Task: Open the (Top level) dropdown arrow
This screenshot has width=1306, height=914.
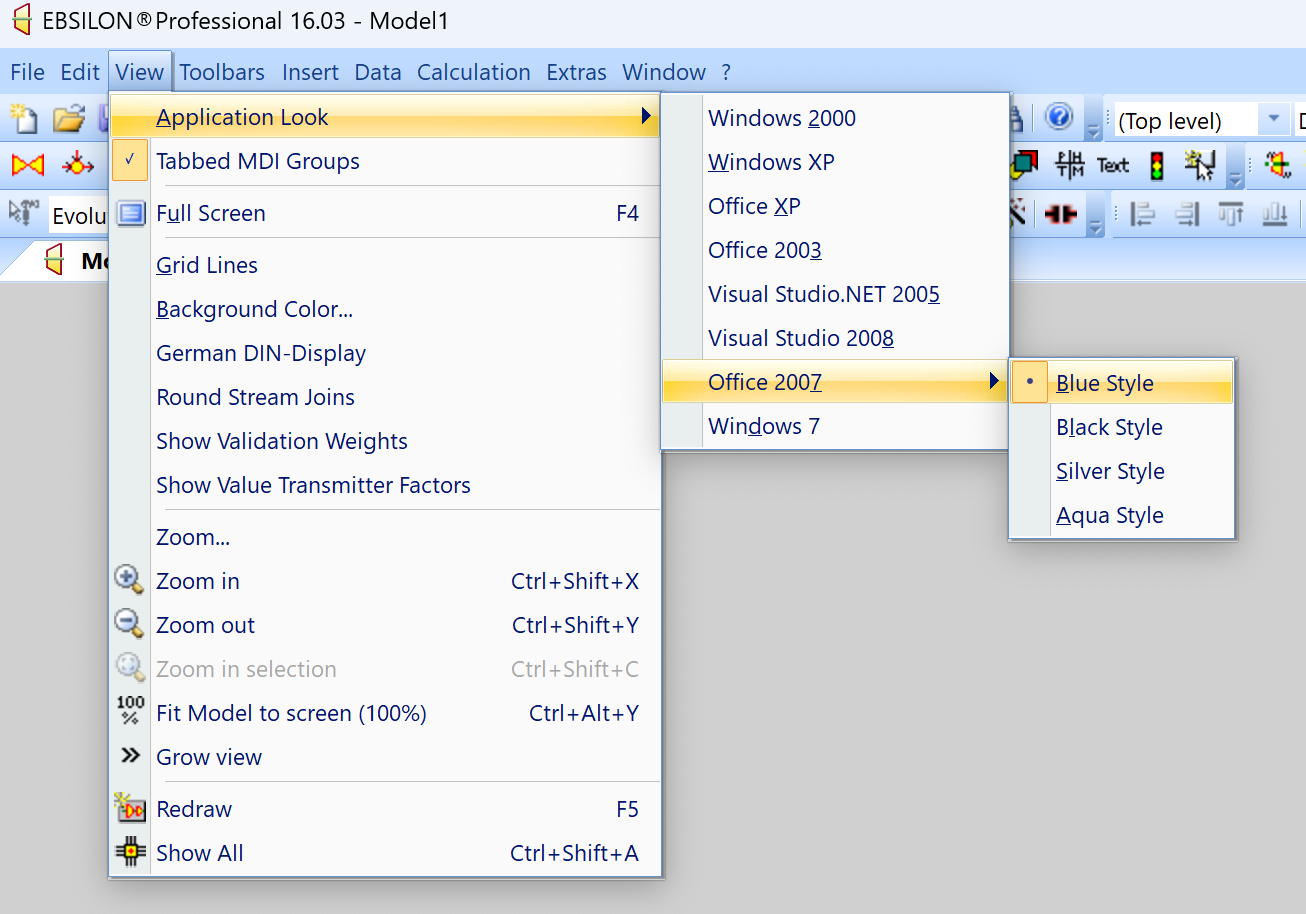Action: pyautogui.click(x=1273, y=119)
